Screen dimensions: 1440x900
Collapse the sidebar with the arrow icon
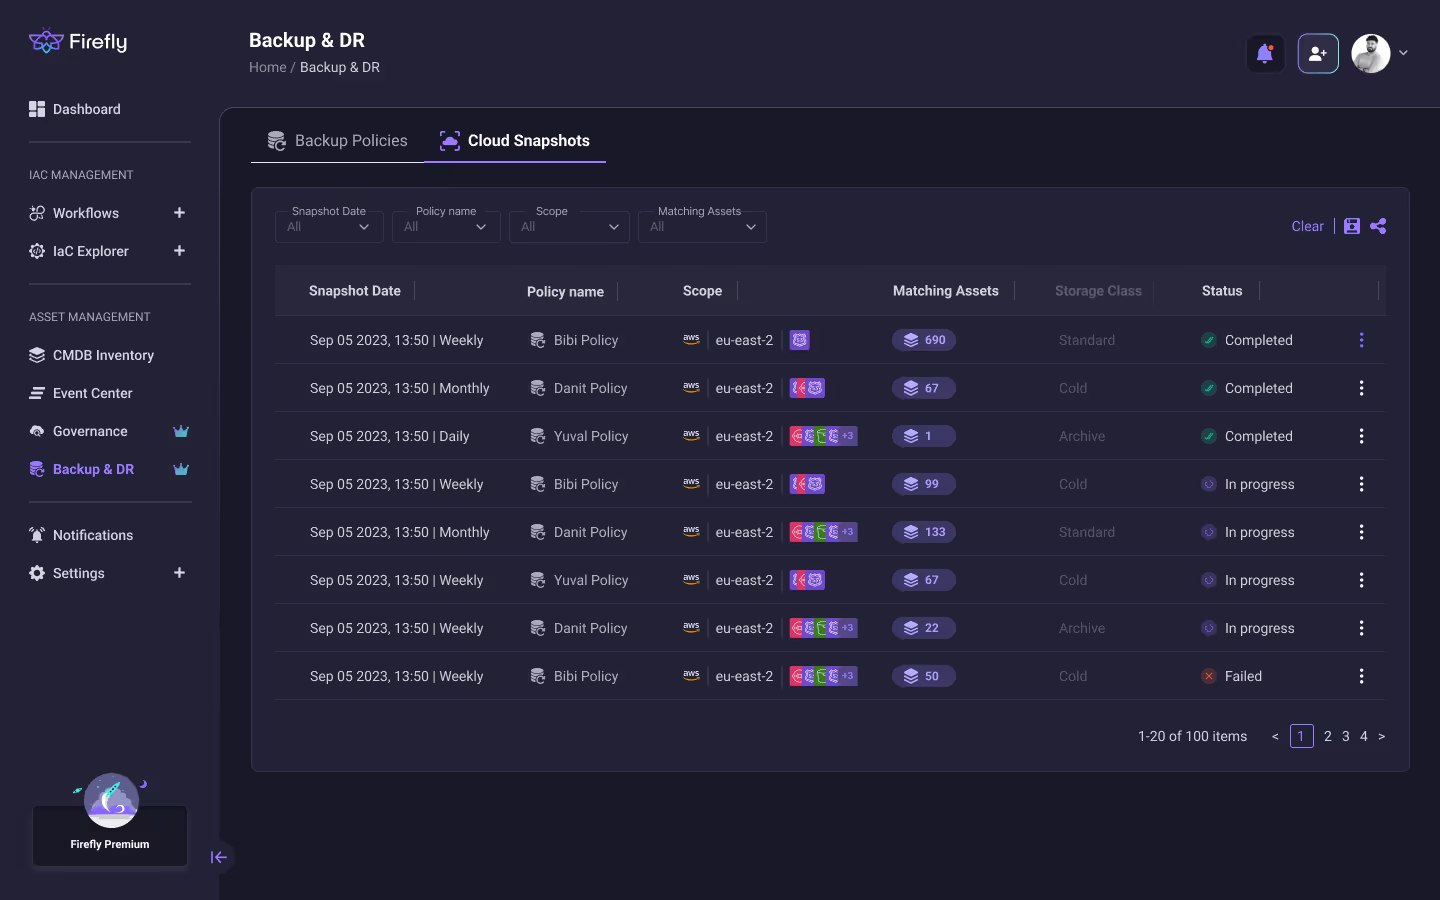coord(219,857)
